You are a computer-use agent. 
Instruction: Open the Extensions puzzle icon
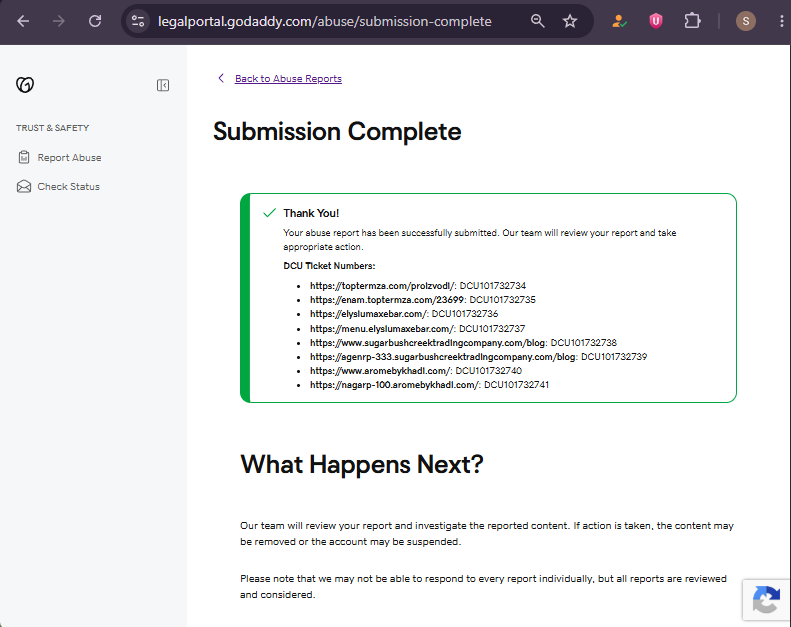tap(692, 21)
